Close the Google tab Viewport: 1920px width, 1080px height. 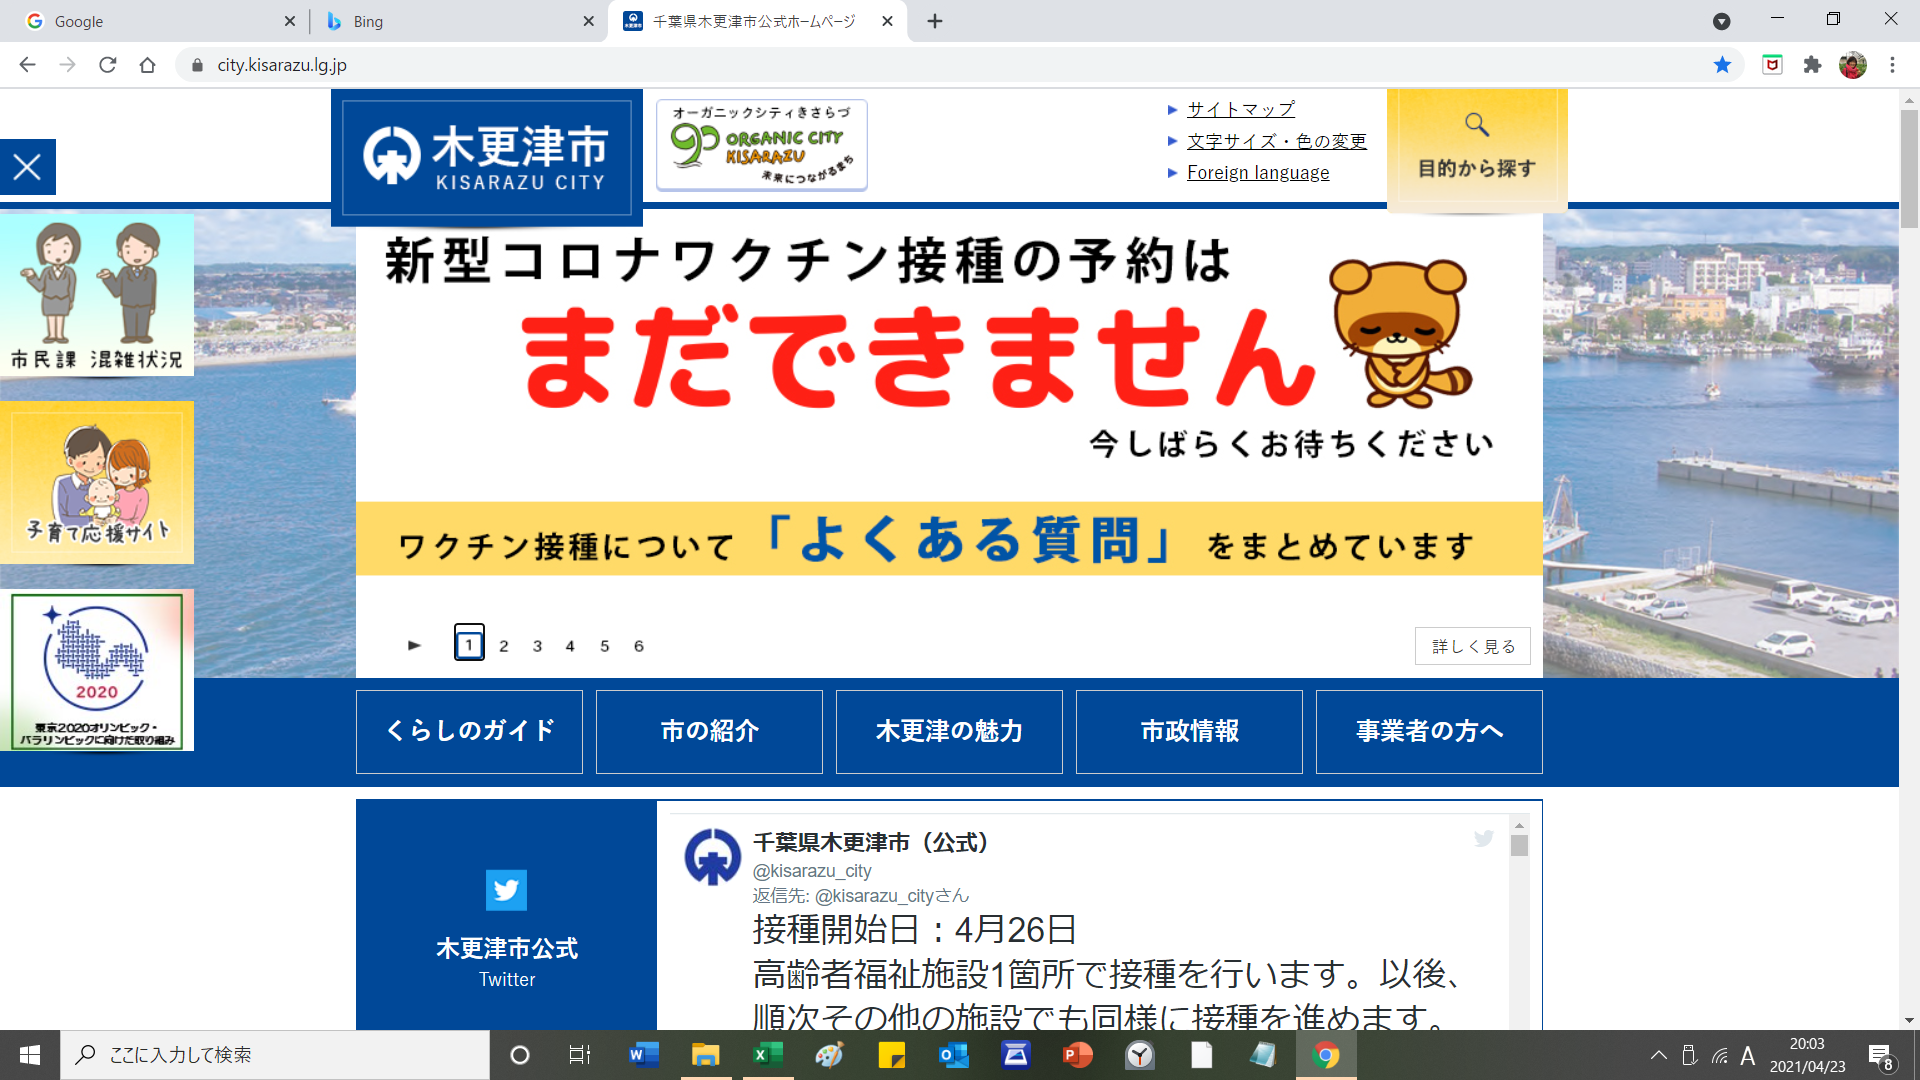pyautogui.click(x=290, y=21)
